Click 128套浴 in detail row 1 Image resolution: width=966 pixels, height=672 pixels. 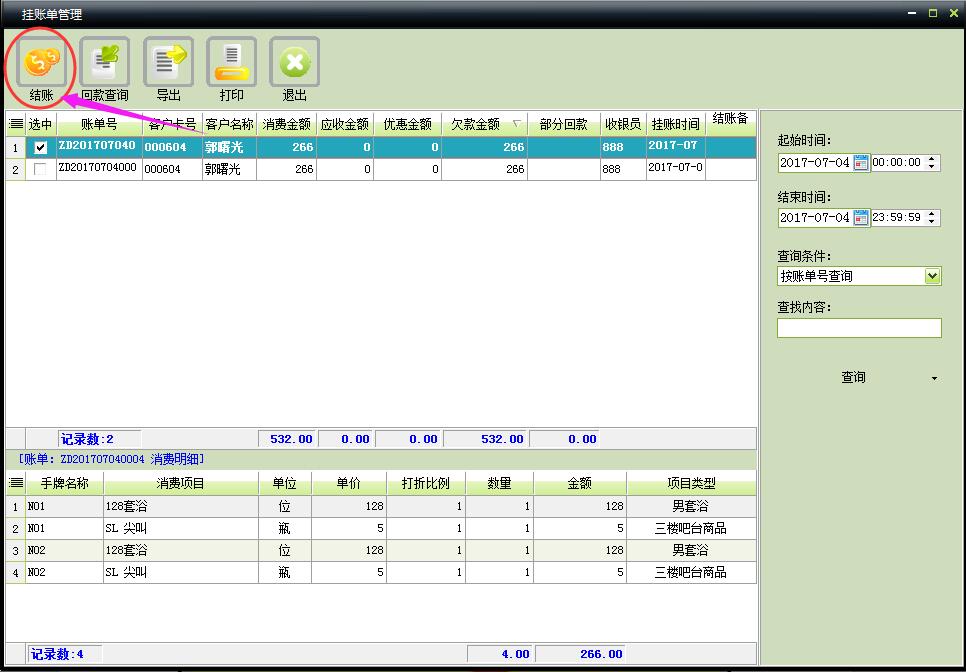pyautogui.click(x=126, y=506)
